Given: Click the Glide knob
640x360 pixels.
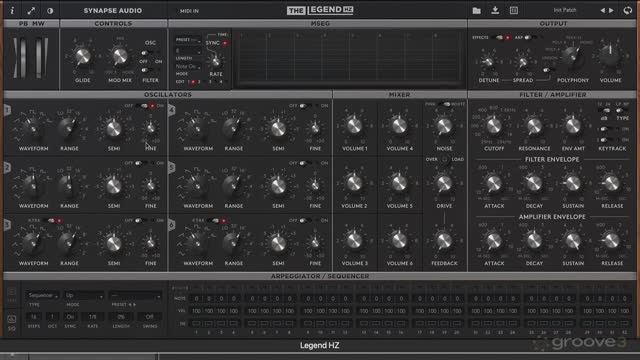Looking at the screenshot, I should click(83, 57).
